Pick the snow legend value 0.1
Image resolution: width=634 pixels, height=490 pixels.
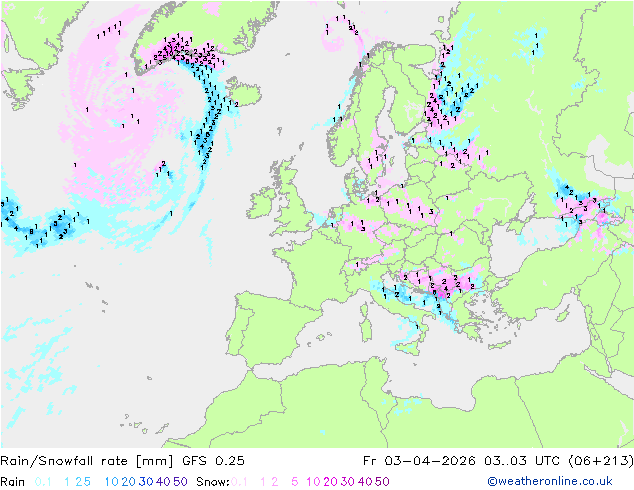pyautogui.click(x=239, y=482)
